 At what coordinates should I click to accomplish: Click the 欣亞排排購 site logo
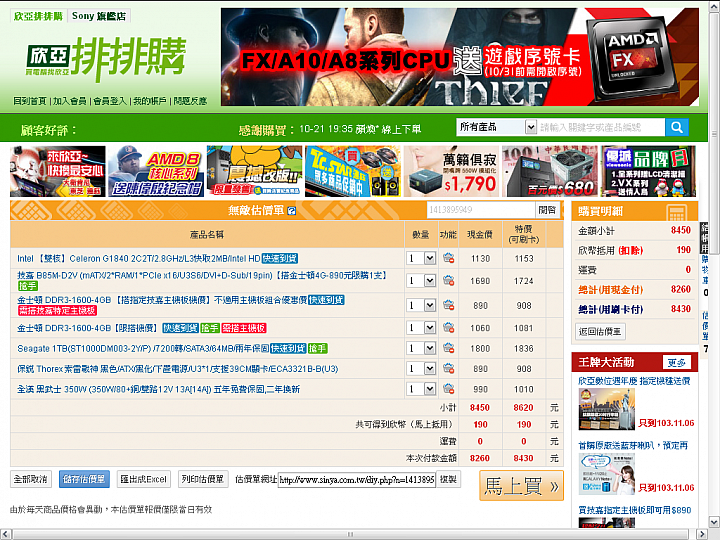click(106, 58)
